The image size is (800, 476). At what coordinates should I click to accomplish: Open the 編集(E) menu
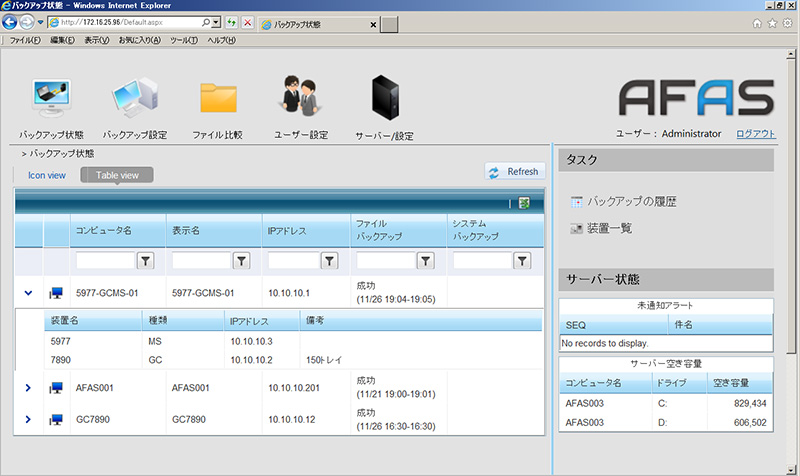62,40
